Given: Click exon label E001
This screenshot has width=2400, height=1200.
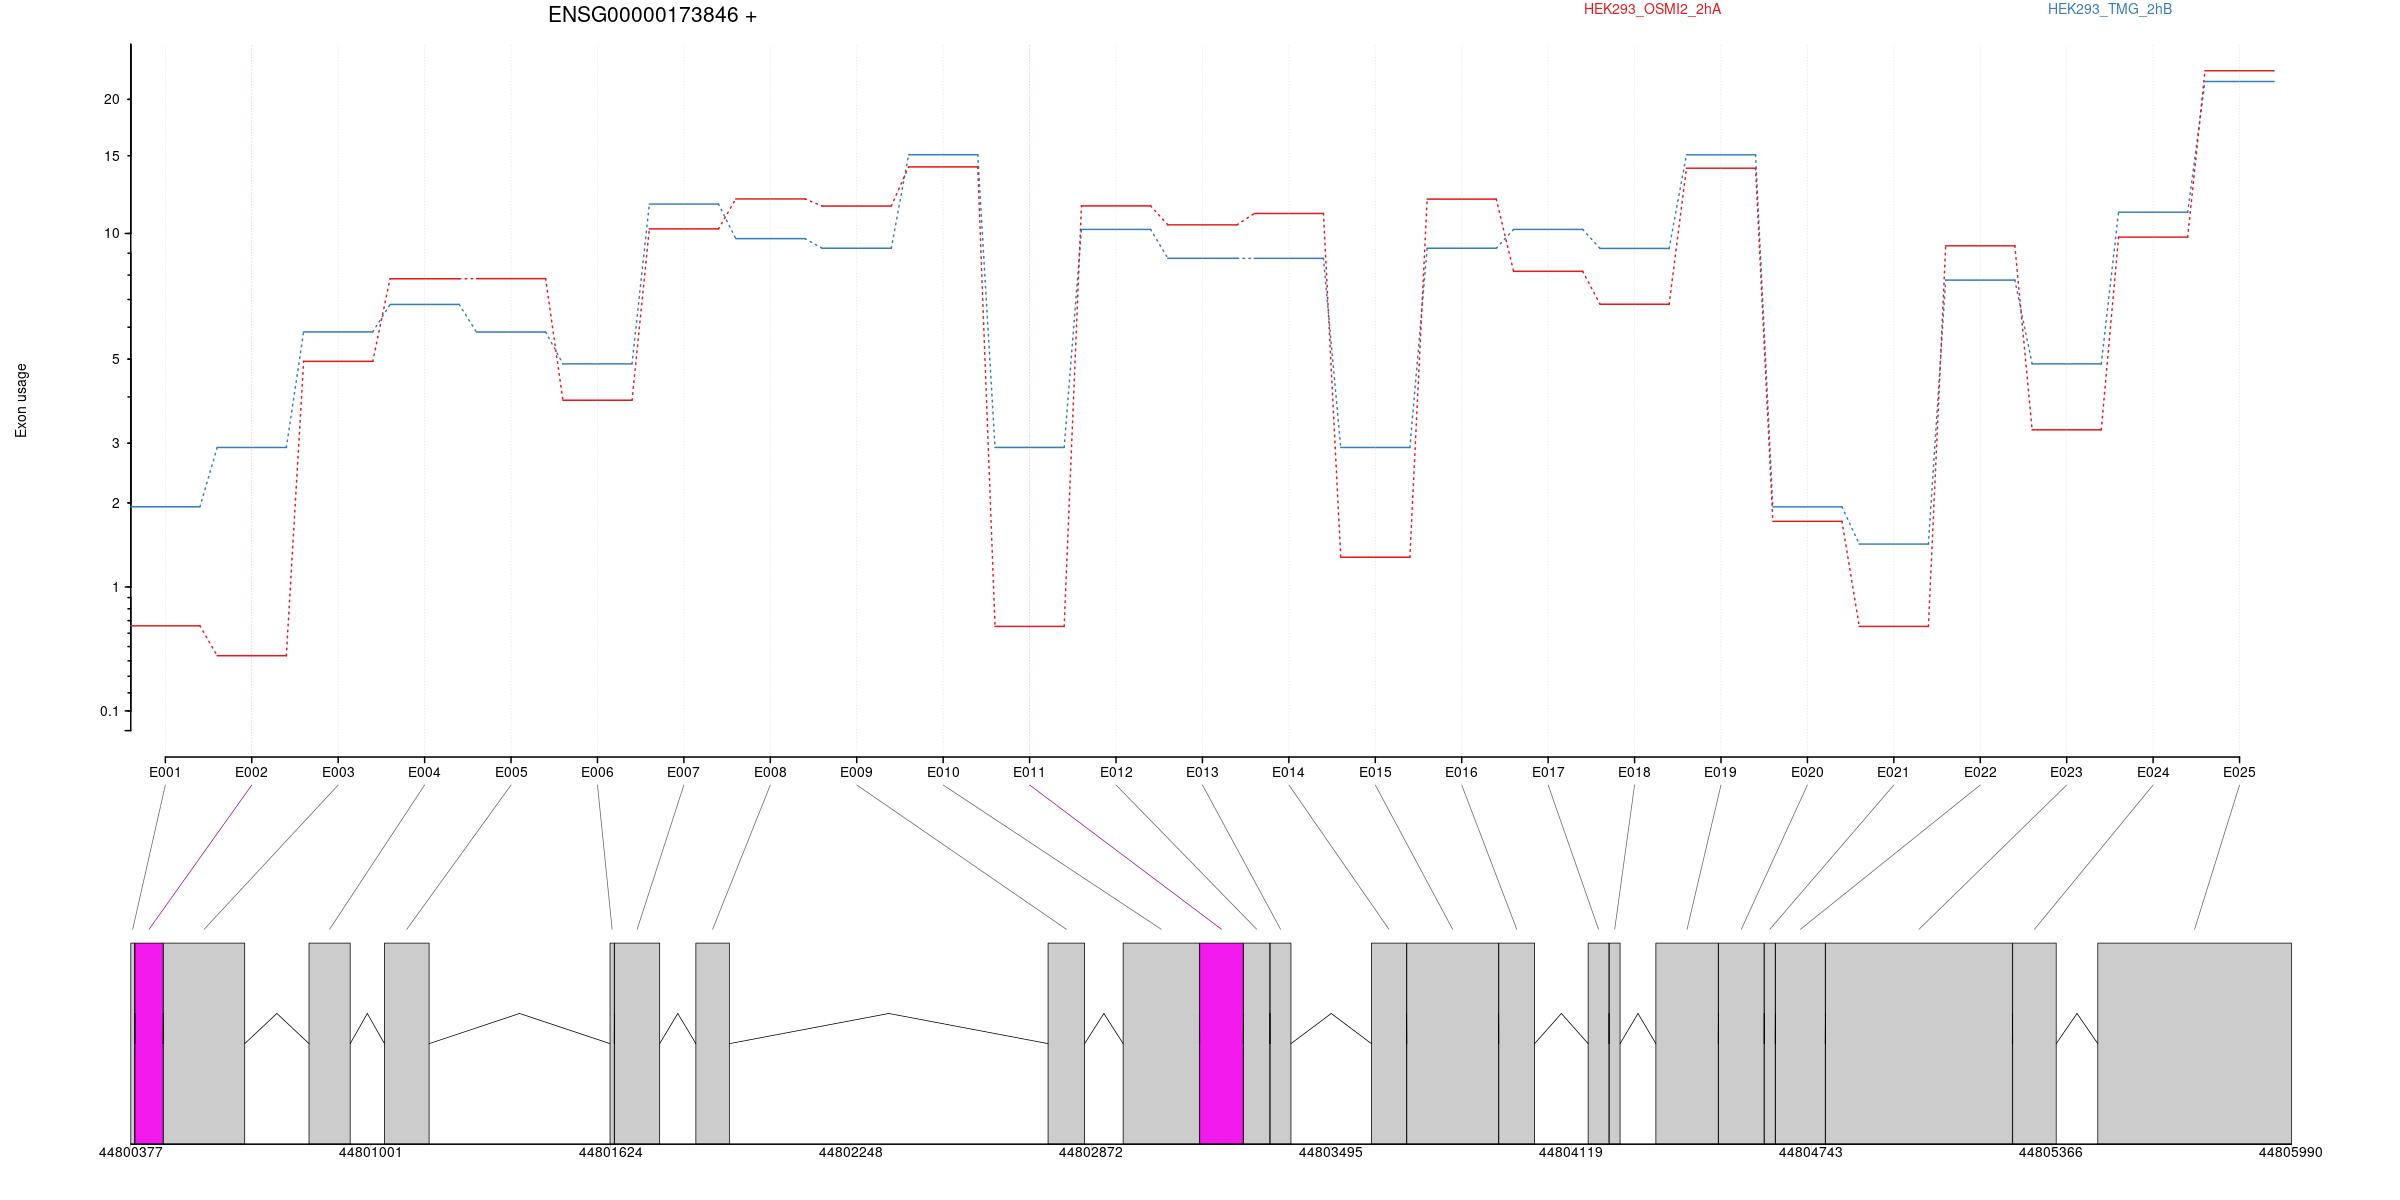Looking at the screenshot, I should [x=165, y=772].
